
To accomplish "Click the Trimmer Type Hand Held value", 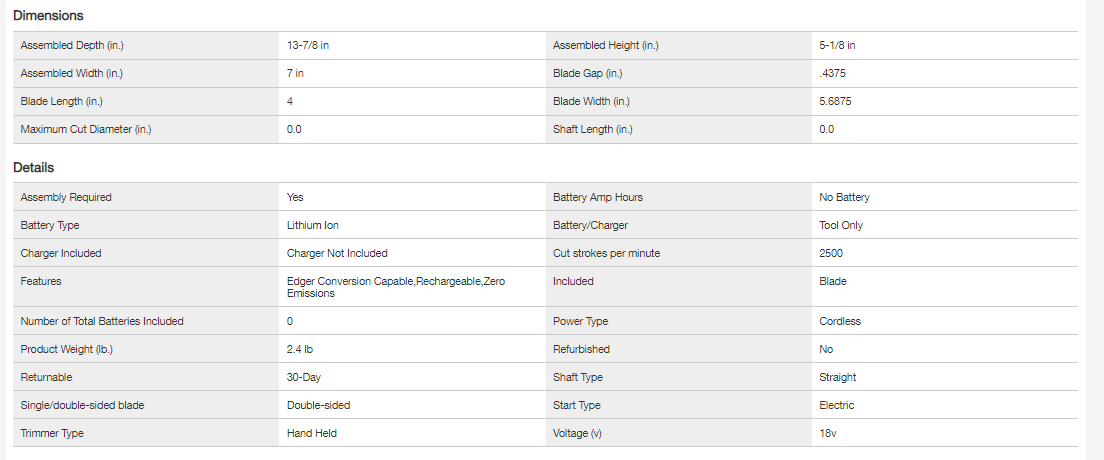I will pos(311,433).
